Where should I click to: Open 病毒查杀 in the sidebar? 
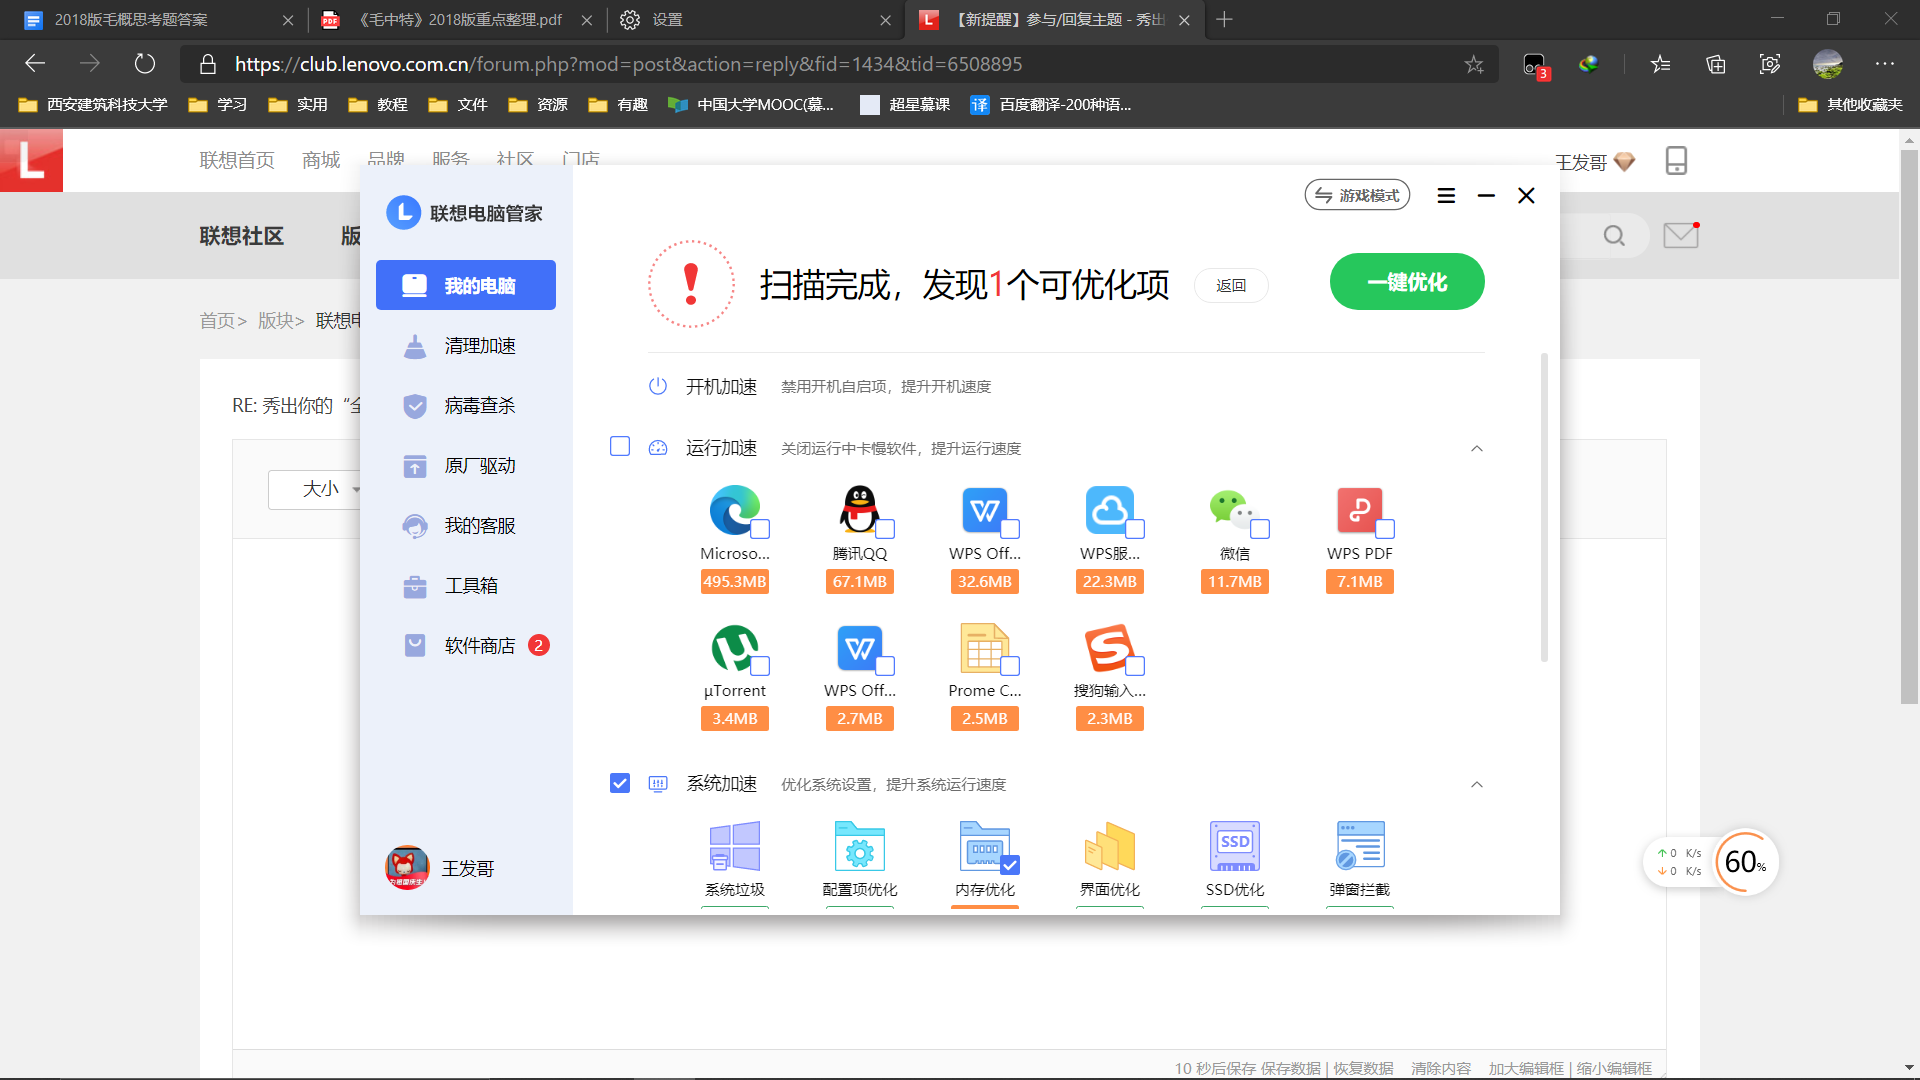466,405
